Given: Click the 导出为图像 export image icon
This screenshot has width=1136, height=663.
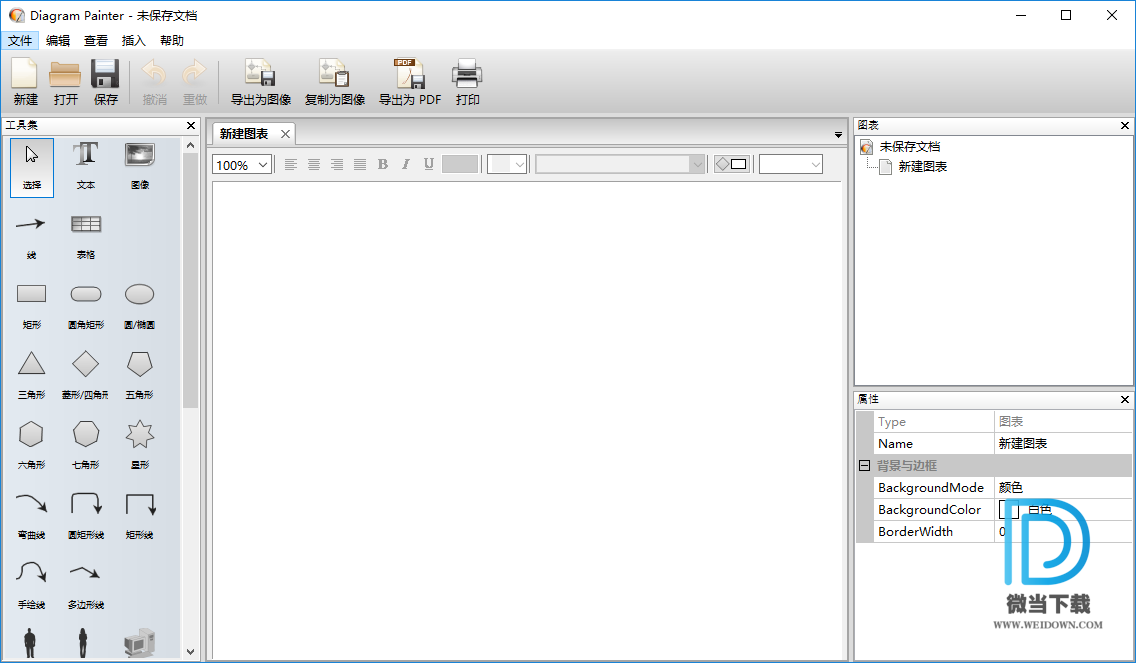Looking at the screenshot, I should 260,82.
